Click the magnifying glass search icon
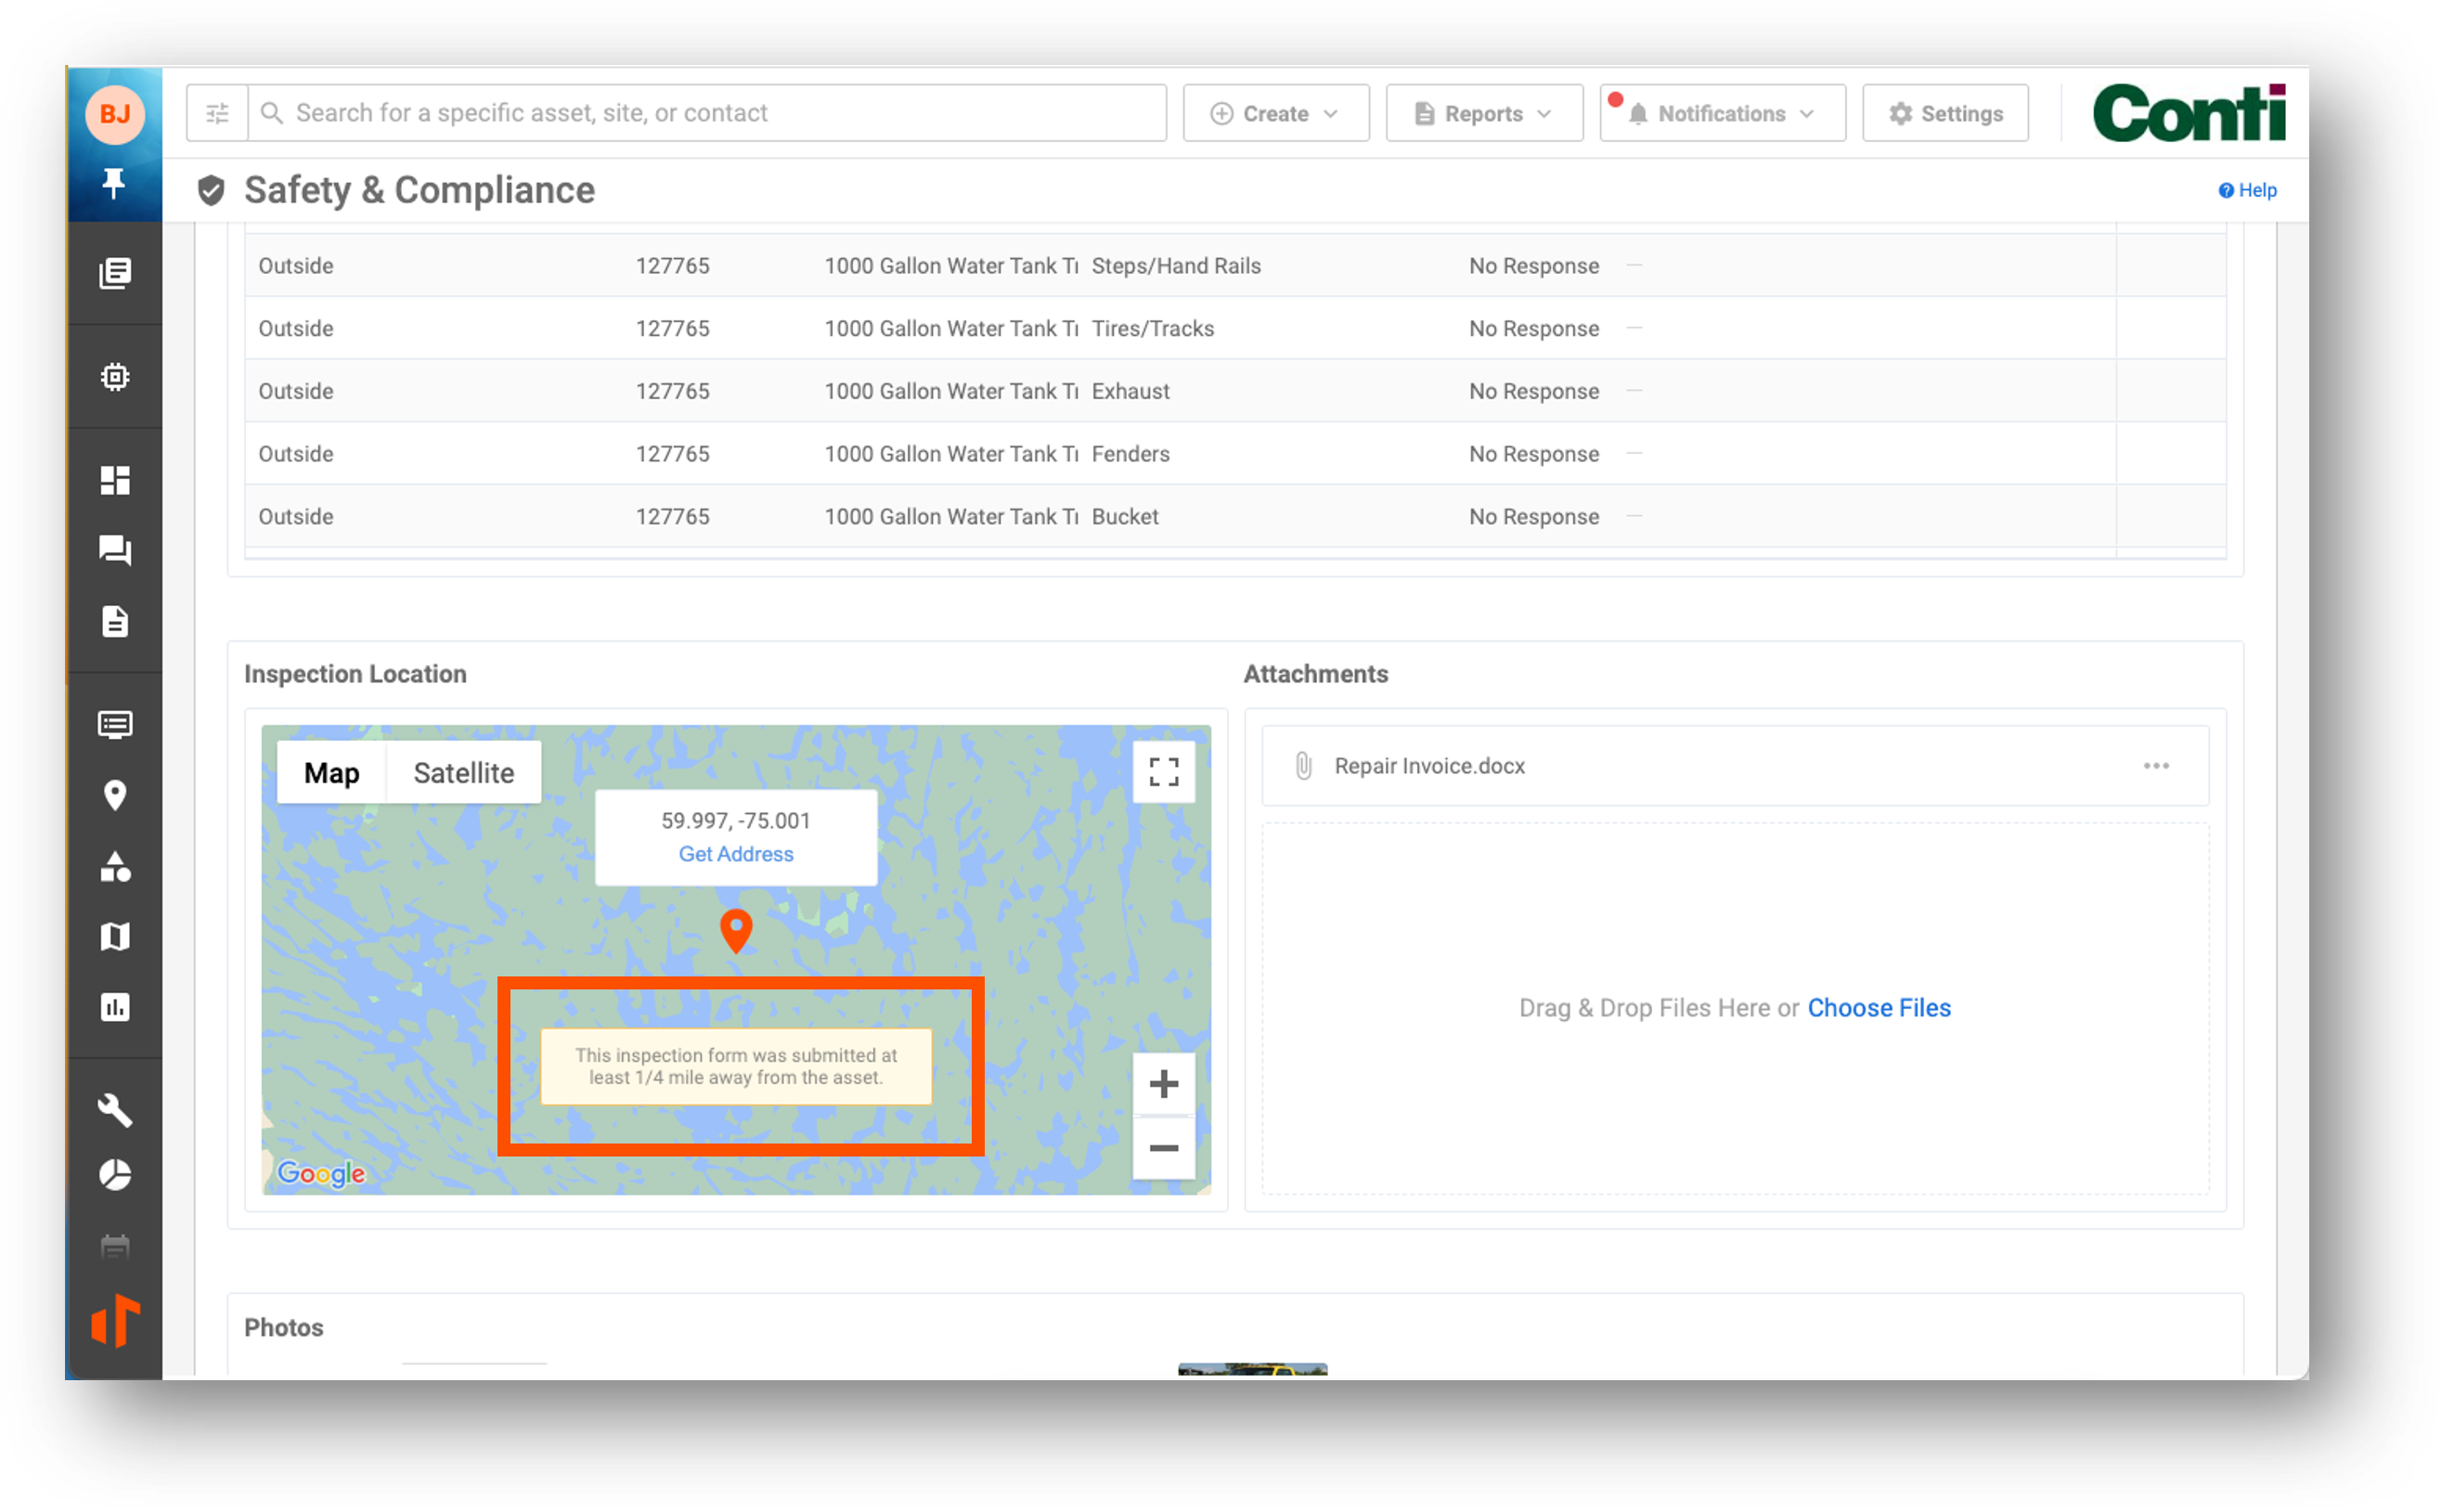Viewport: 2441px width, 1512px height. 271,113
